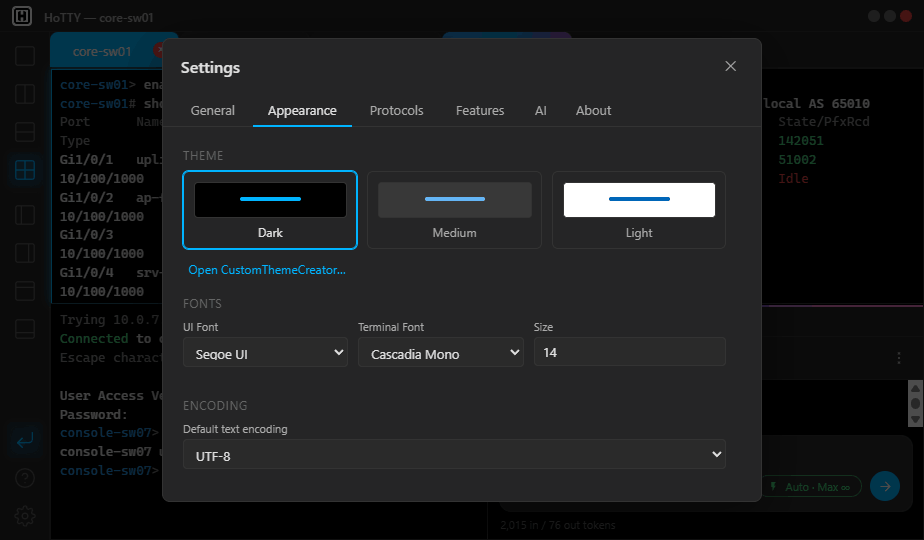Pick the layout icon with left side panel

coord(25,215)
